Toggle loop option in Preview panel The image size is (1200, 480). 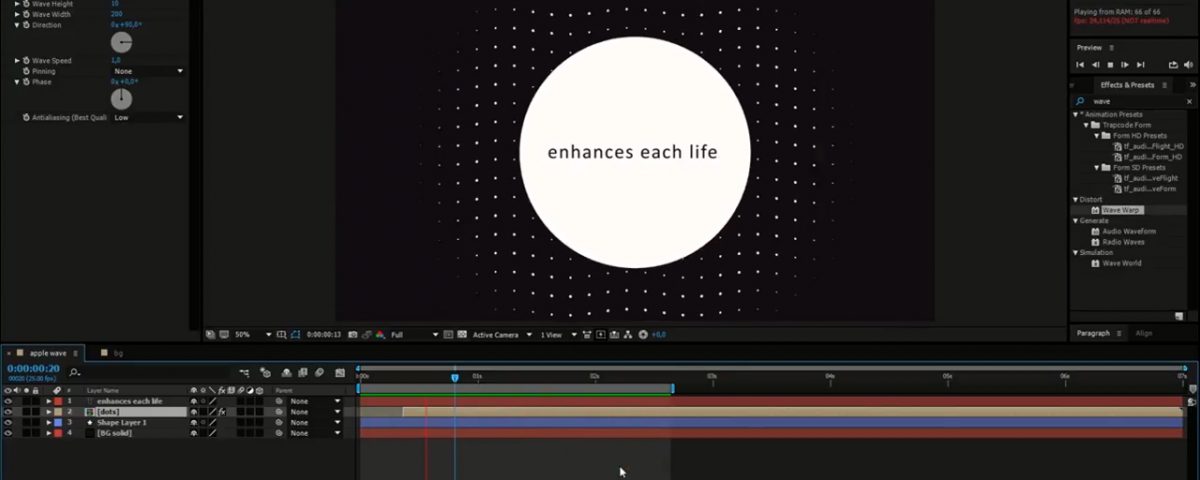coord(1174,65)
